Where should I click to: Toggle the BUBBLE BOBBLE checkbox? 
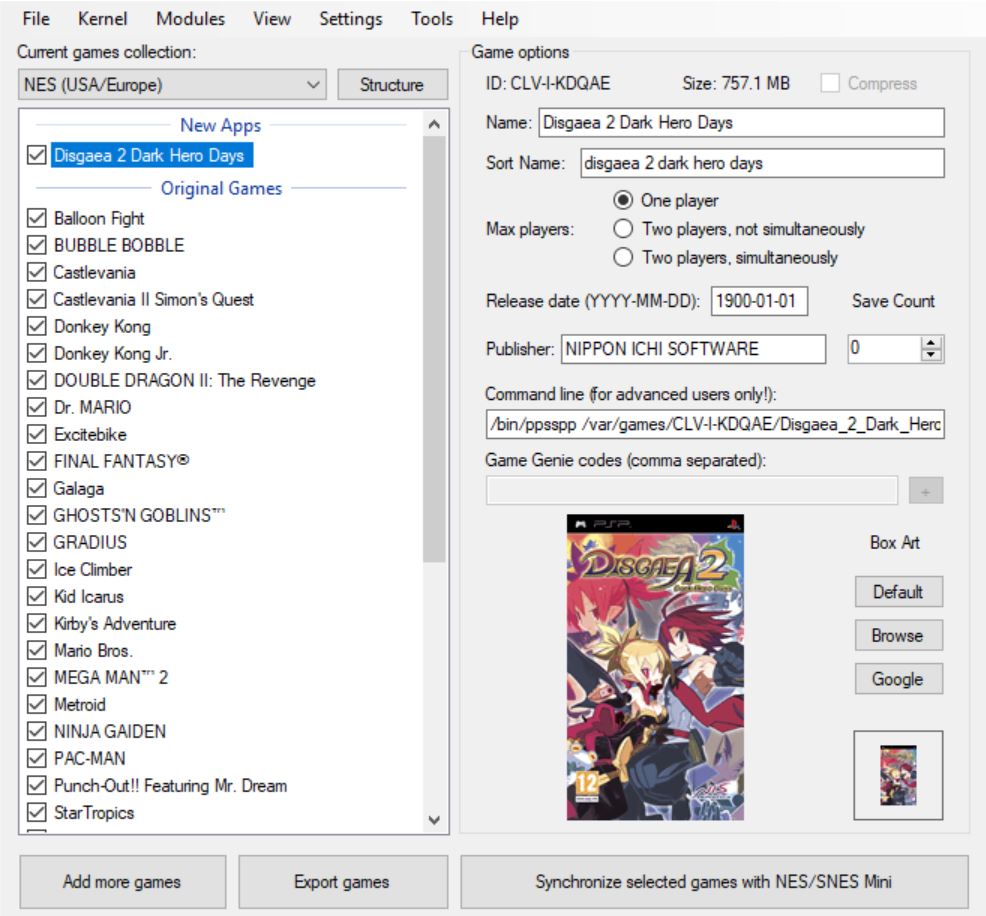pyautogui.click(x=36, y=245)
